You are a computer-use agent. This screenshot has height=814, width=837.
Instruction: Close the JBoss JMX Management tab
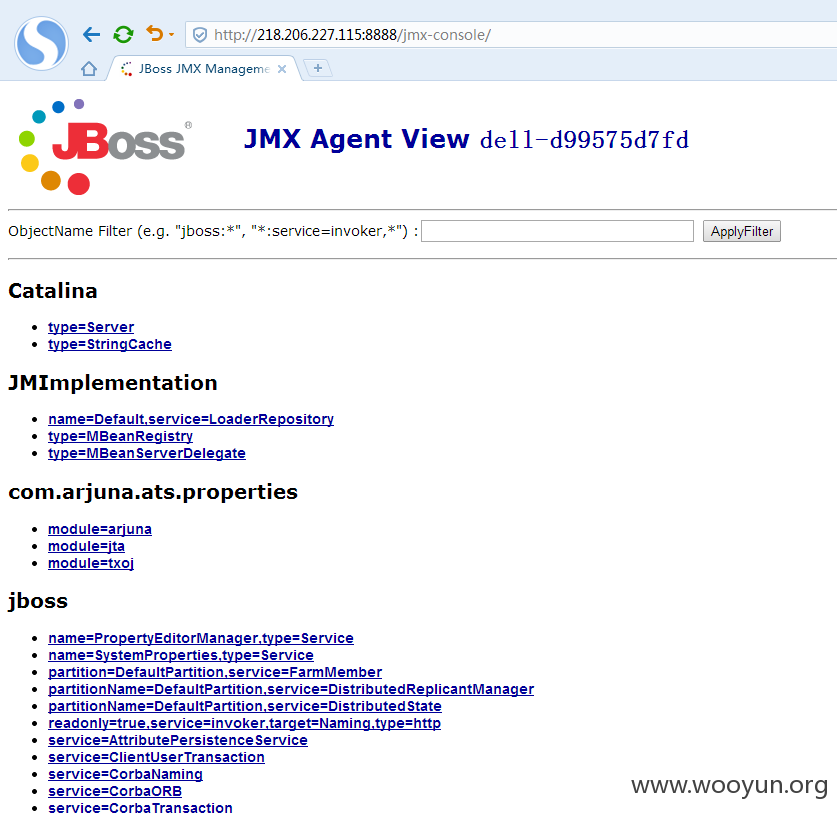282,69
